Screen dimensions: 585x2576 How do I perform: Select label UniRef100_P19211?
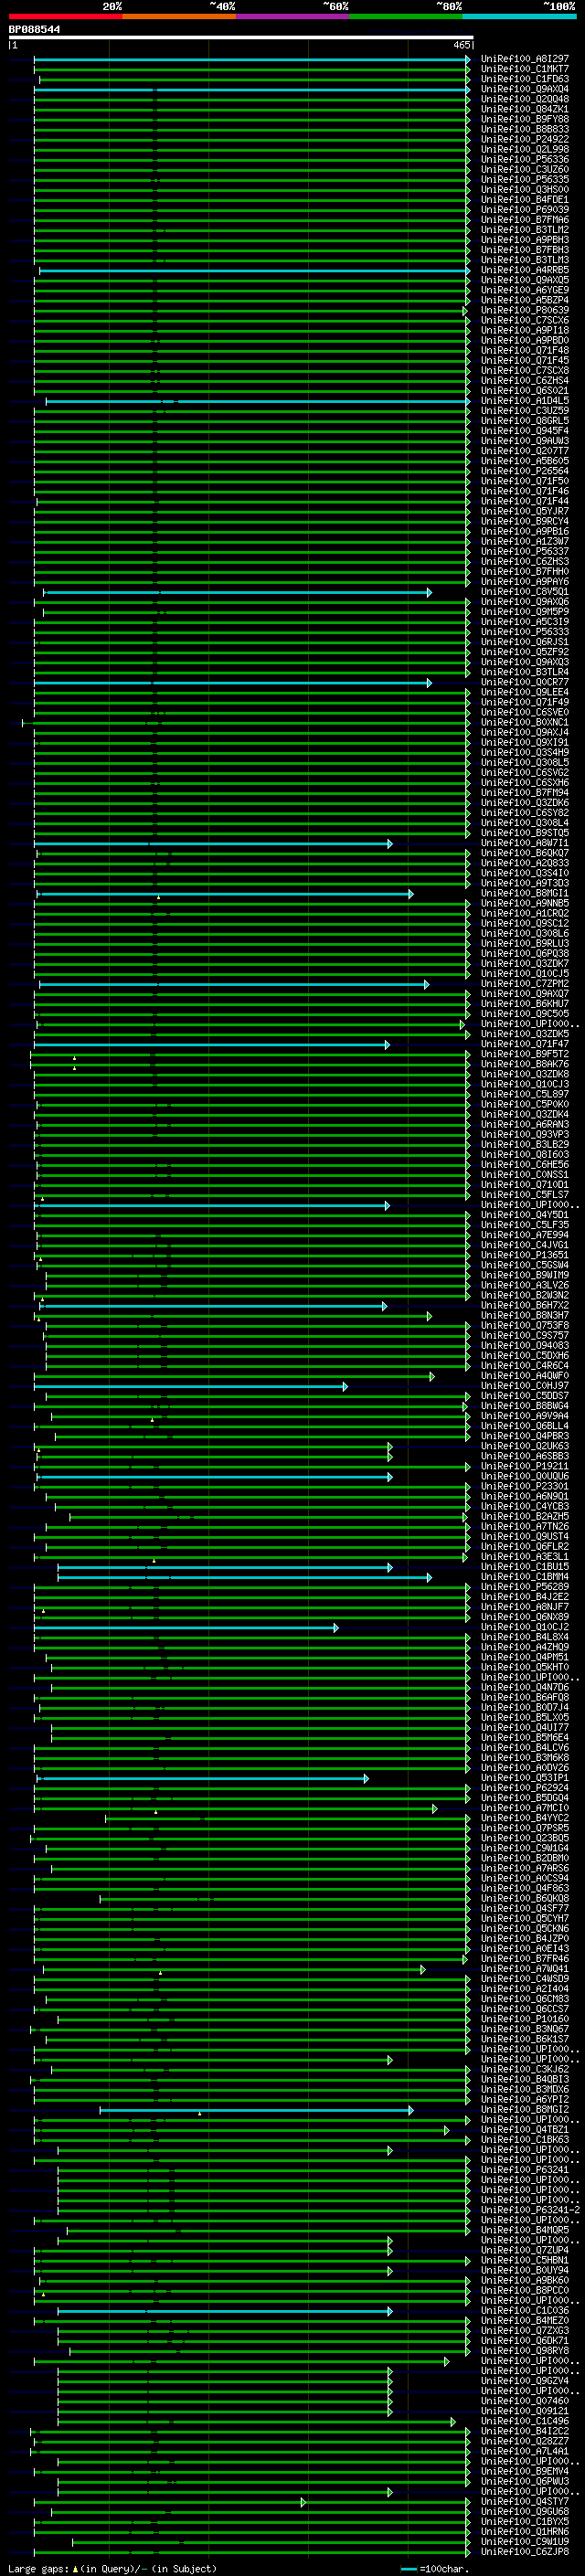tap(524, 1466)
